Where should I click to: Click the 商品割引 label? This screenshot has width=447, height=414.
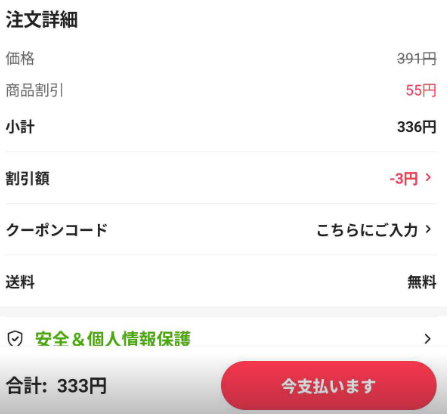click(x=35, y=90)
